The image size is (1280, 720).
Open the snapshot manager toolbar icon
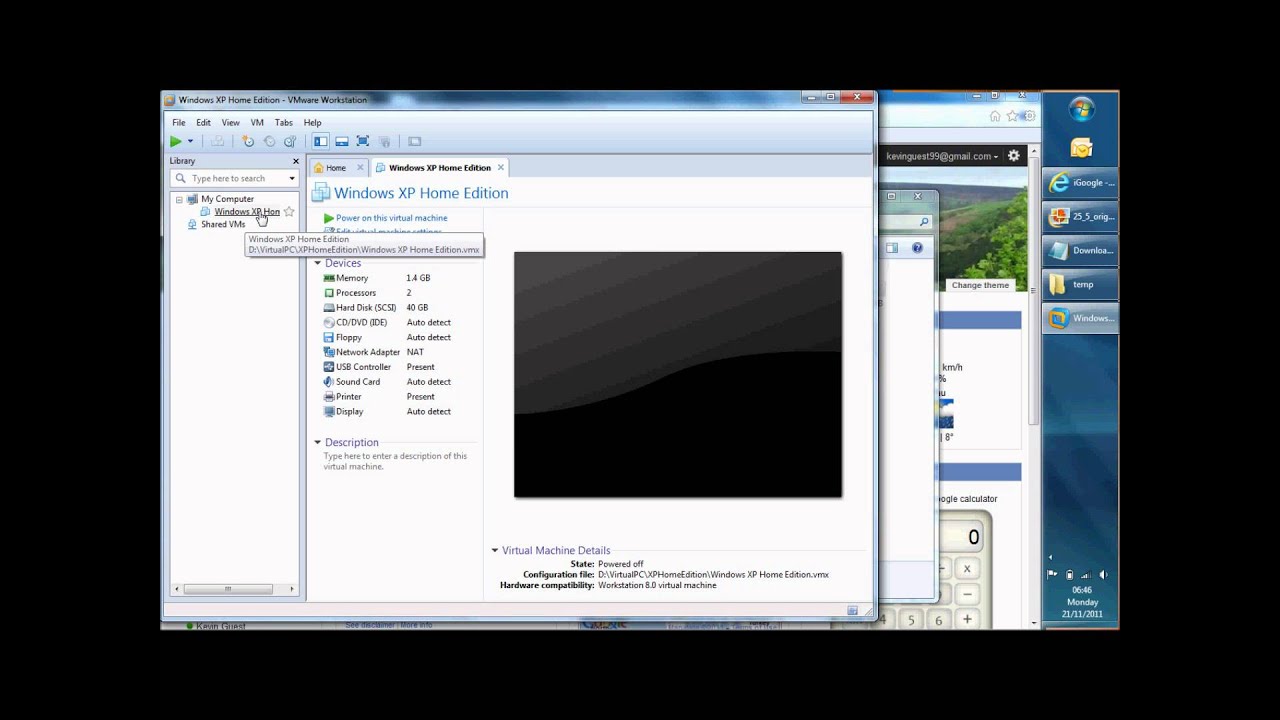click(290, 141)
